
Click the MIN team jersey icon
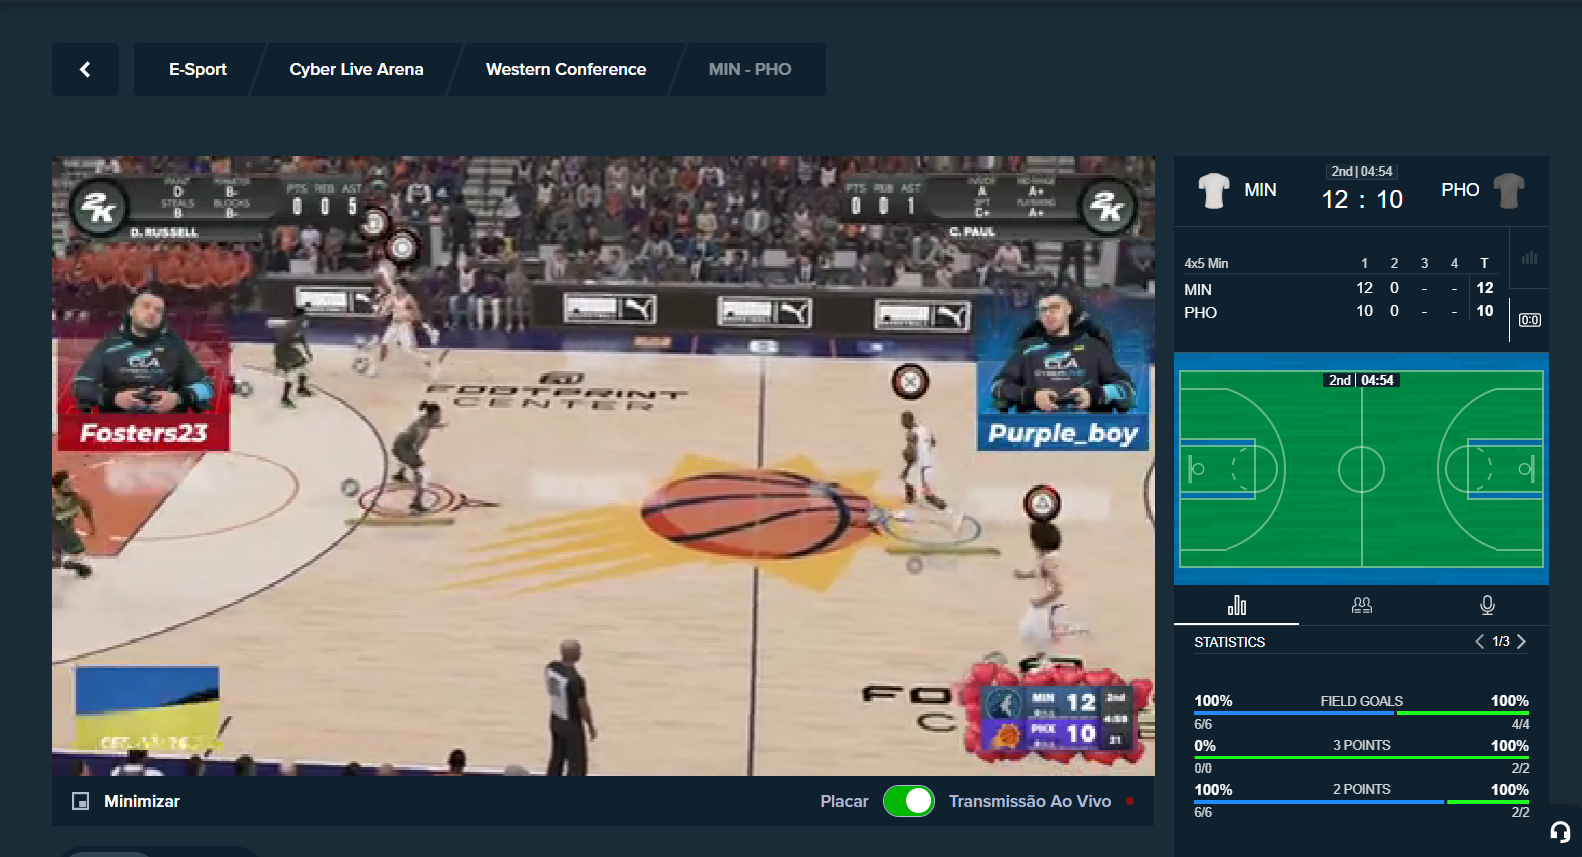click(1213, 190)
